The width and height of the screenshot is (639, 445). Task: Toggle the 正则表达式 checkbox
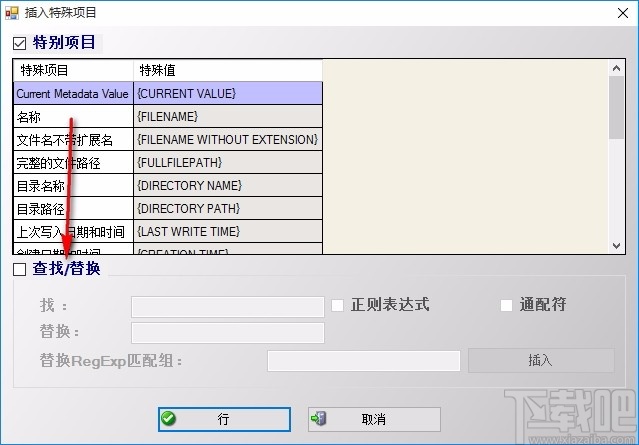[x=337, y=305]
